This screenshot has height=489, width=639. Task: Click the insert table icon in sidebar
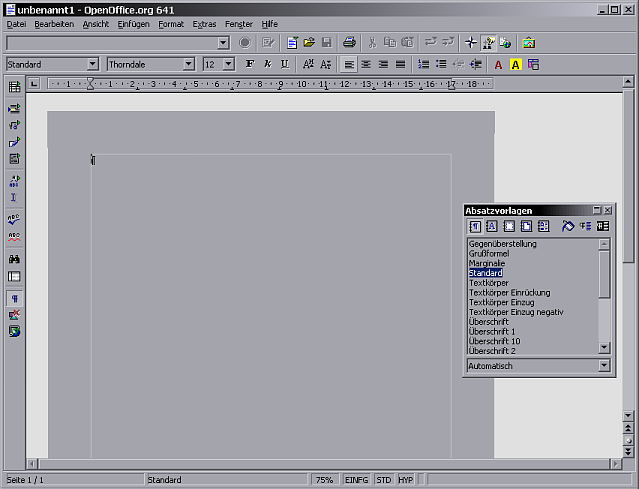tap(14, 88)
